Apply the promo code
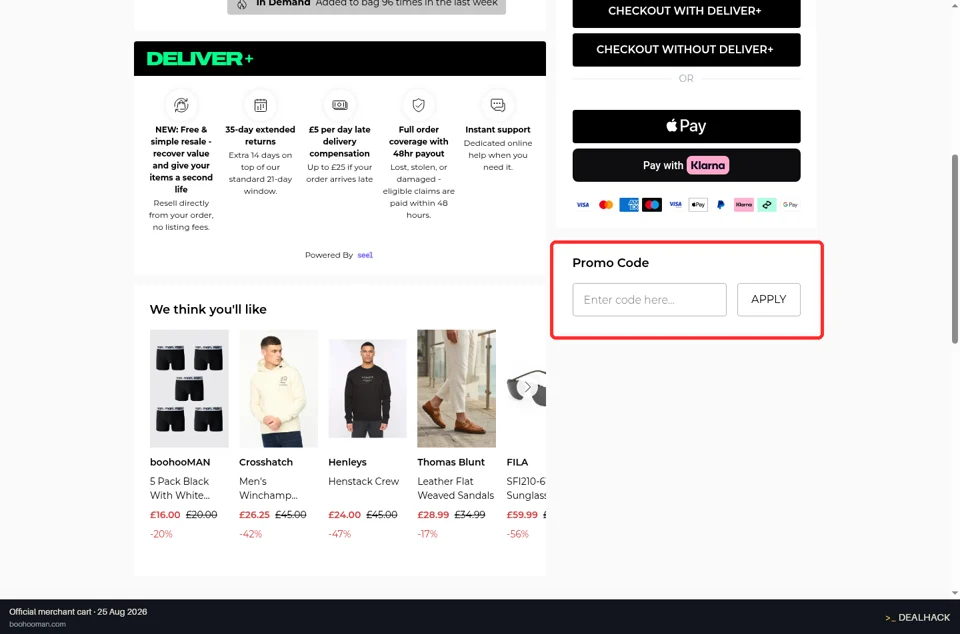 pyautogui.click(x=769, y=300)
